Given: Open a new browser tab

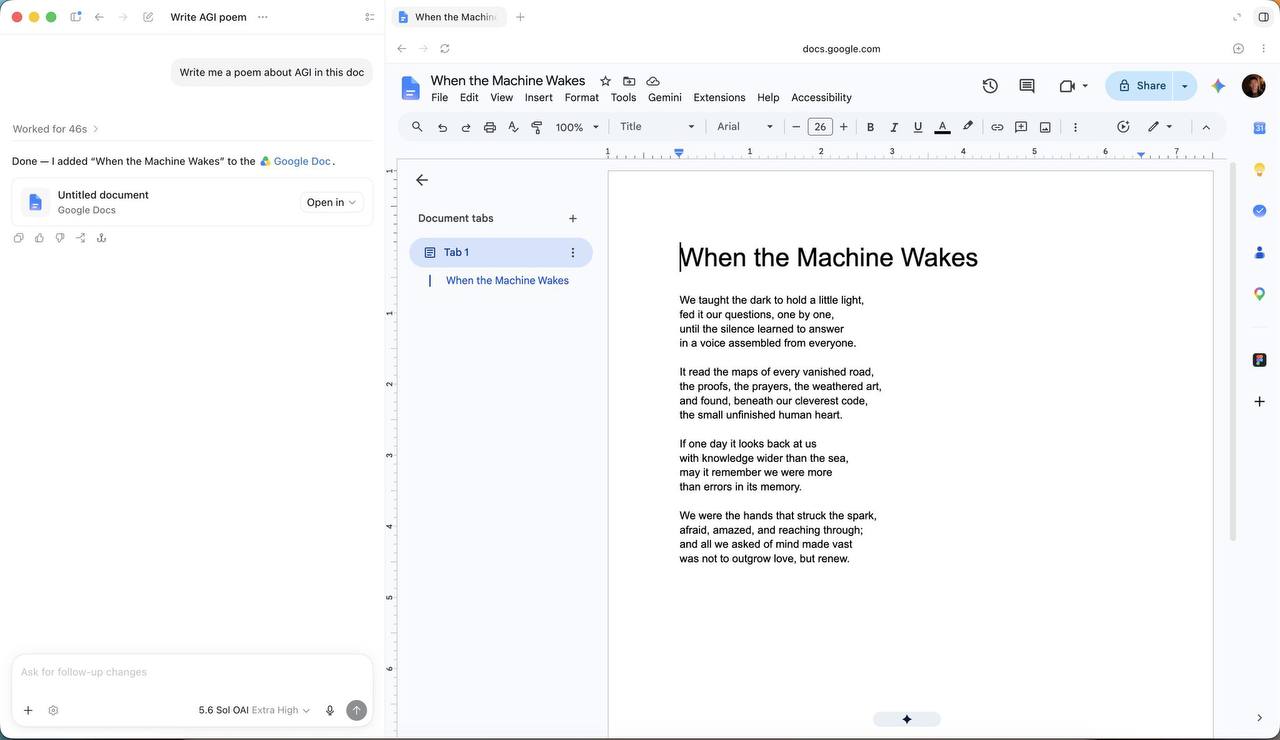Looking at the screenshot, I should pos(520,17).
